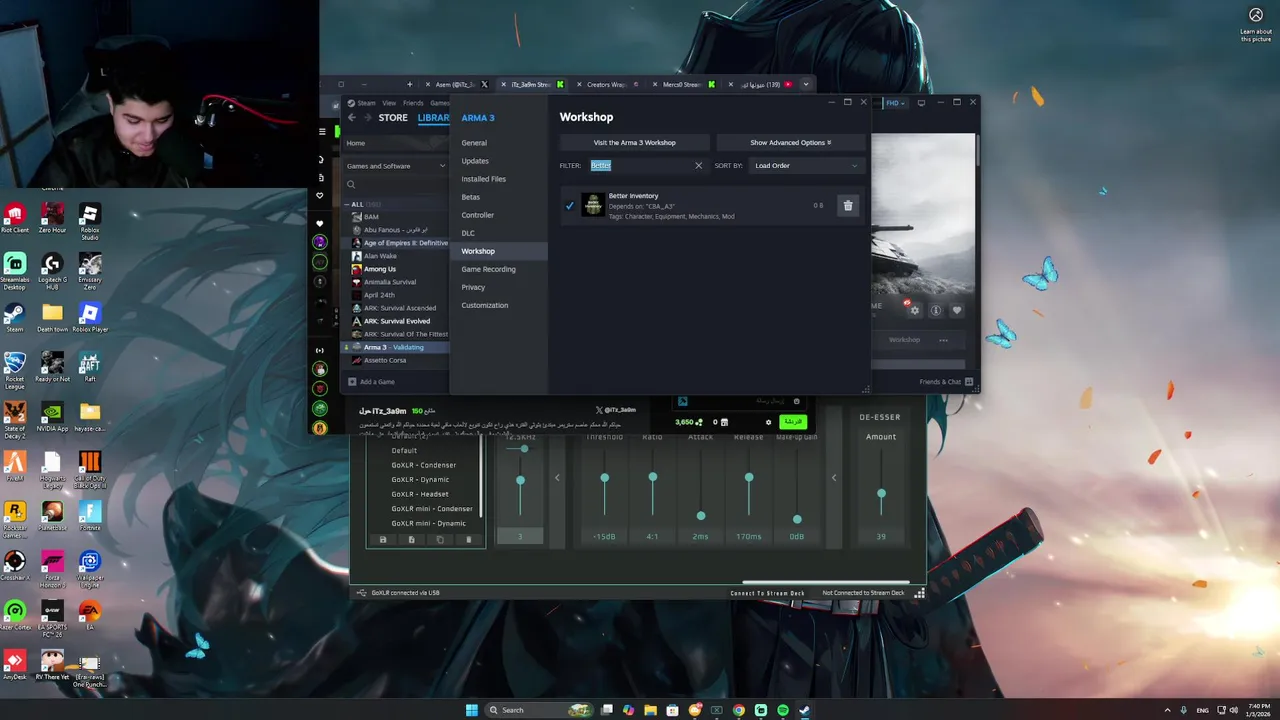Open the Riot Client desktop shortcut
This screenshot has width=1280, height=720.
click(x=14, y=219)
